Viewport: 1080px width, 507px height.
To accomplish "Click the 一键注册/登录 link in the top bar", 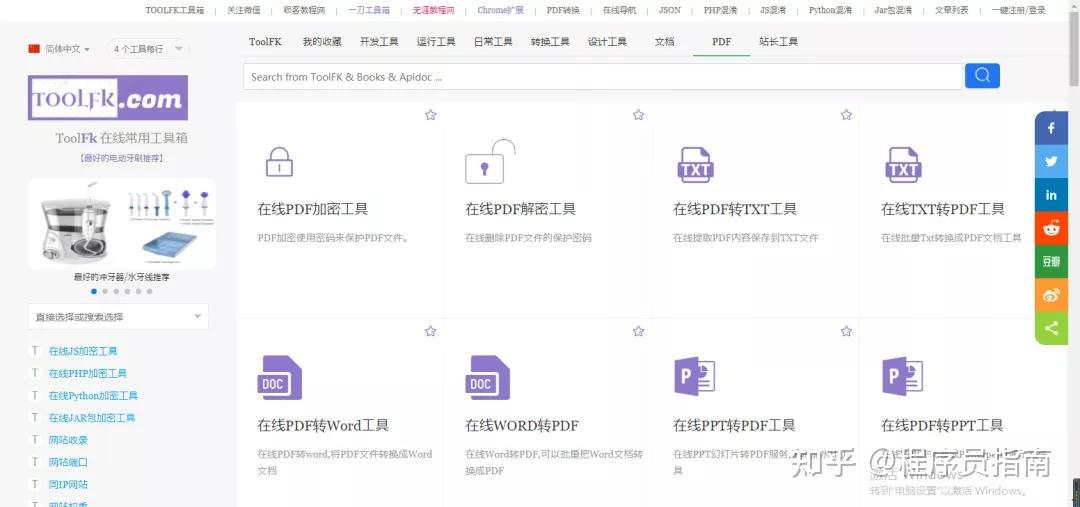I will click(x=1018, y=10).
